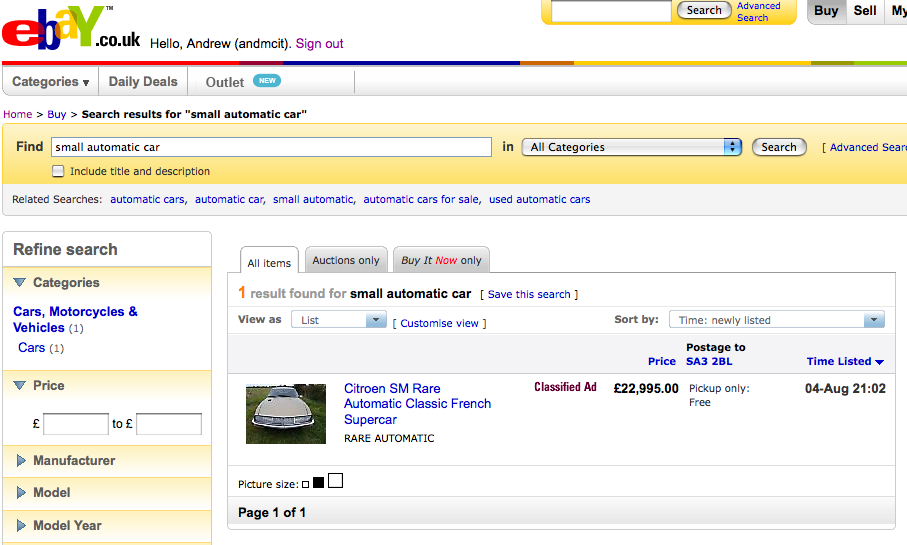Click the 'RARE AUTOMATIC' subtitle text

tap(389, 438)
